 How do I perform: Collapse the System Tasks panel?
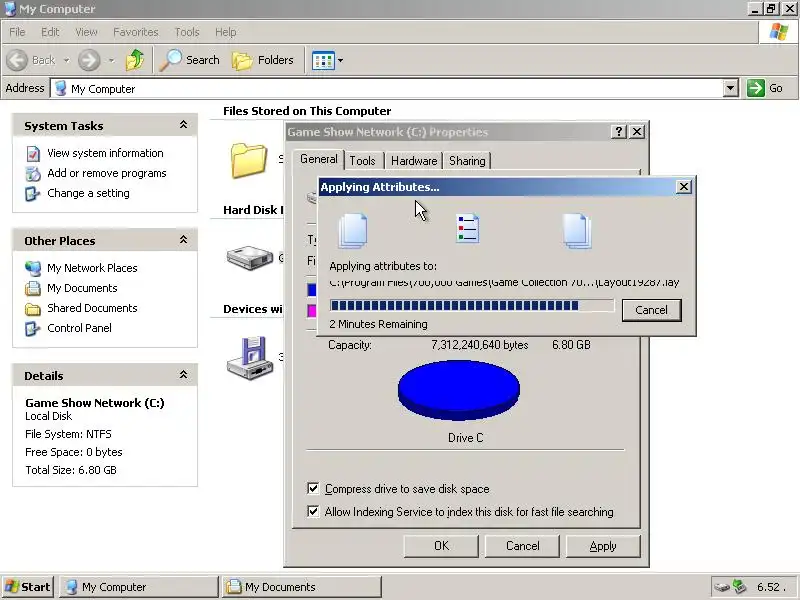pos(183,125)
